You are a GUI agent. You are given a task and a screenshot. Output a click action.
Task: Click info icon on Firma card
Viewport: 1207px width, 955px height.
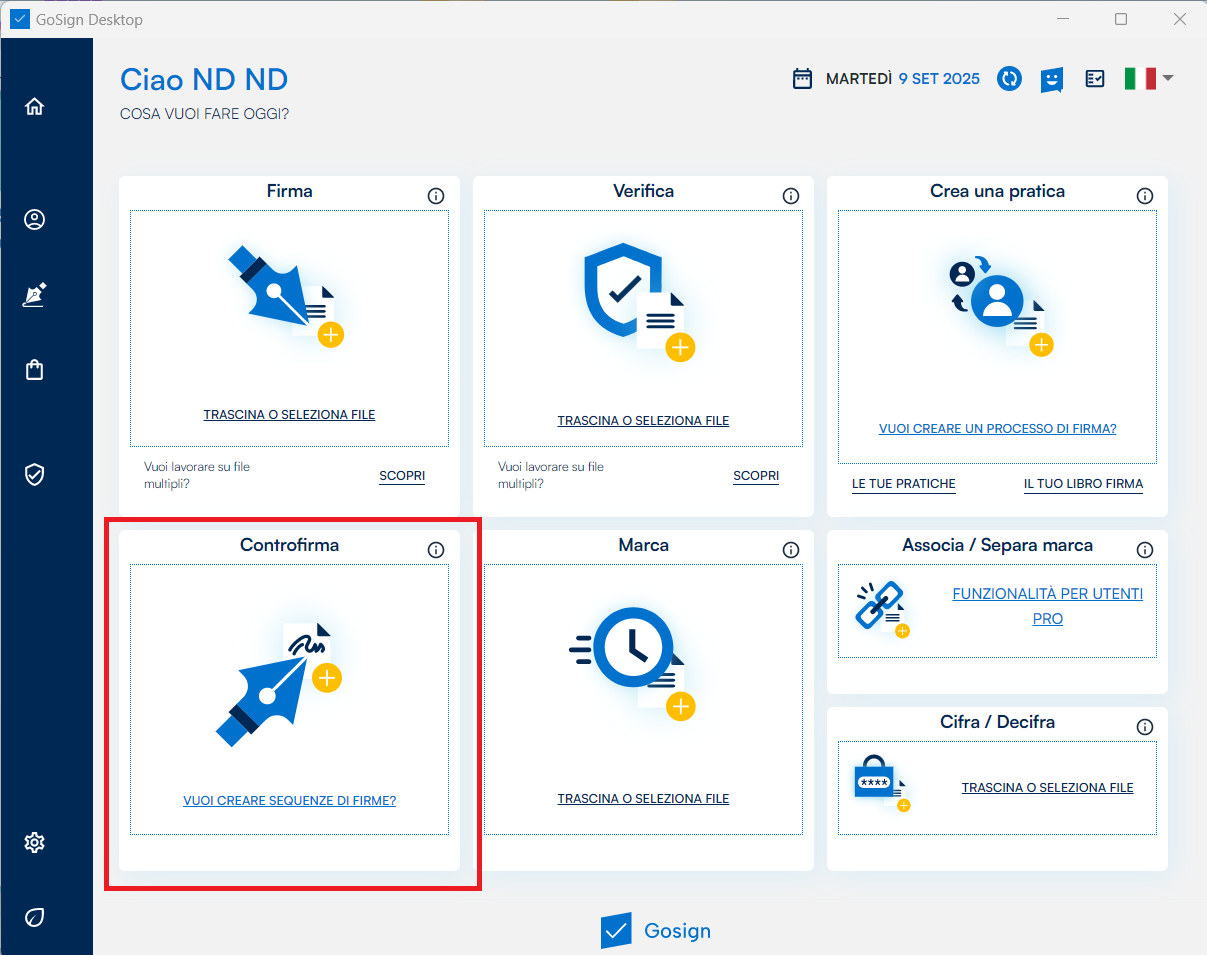point(436,196)
